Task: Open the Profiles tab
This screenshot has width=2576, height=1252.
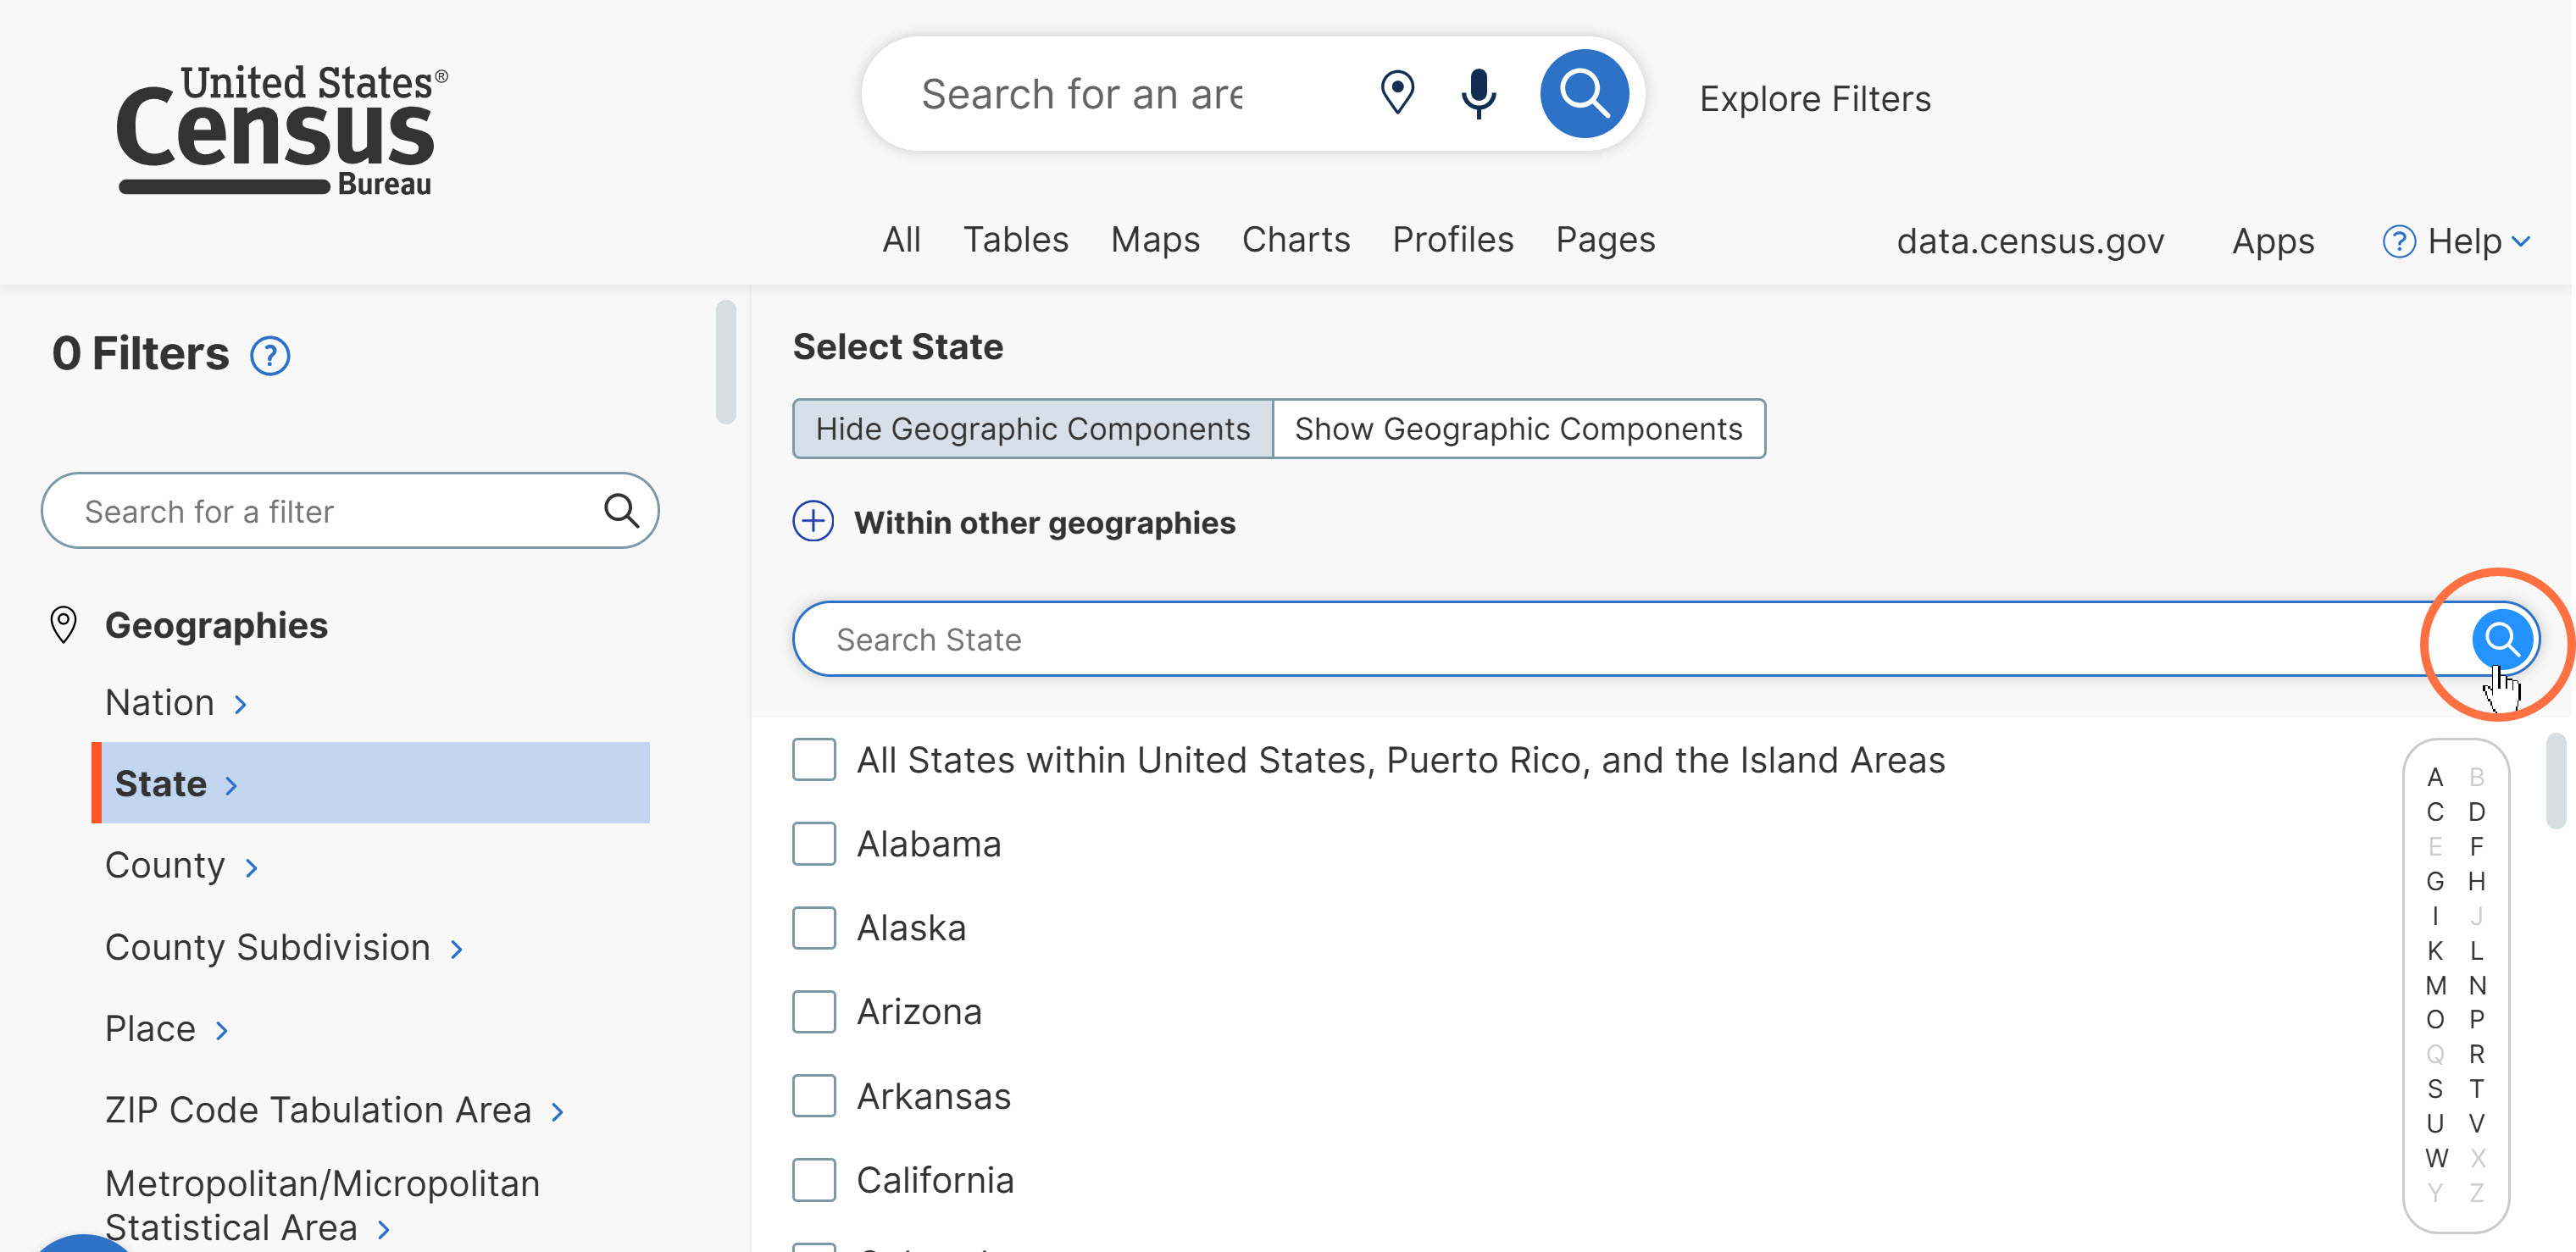Action: [x=1452, y=240]
